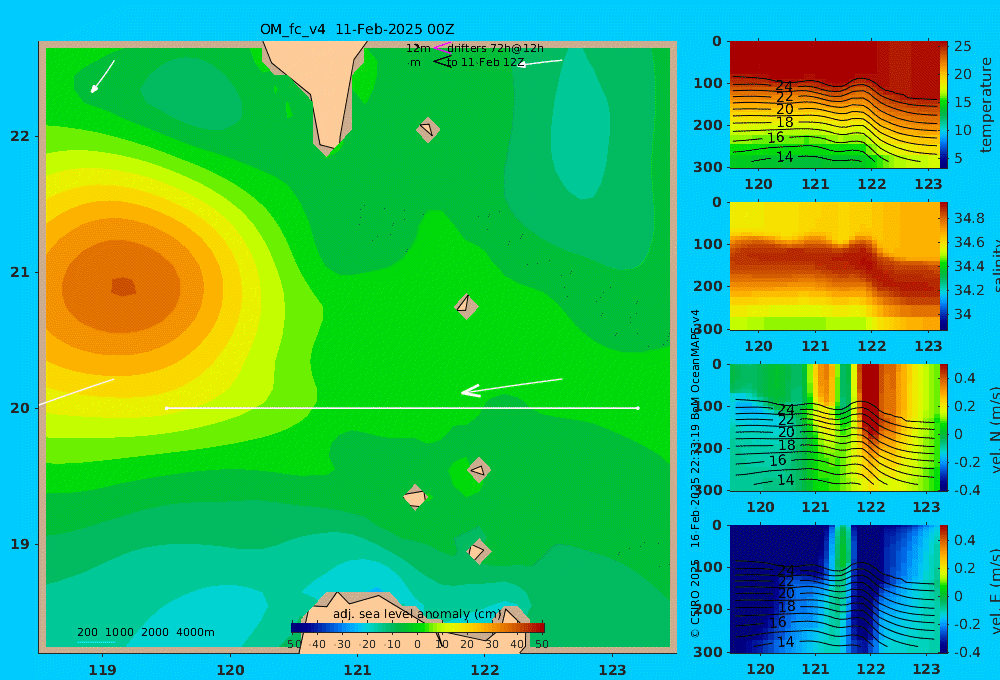
Task: Click the longitude label 123 under the main map
Action: (612, 670)
